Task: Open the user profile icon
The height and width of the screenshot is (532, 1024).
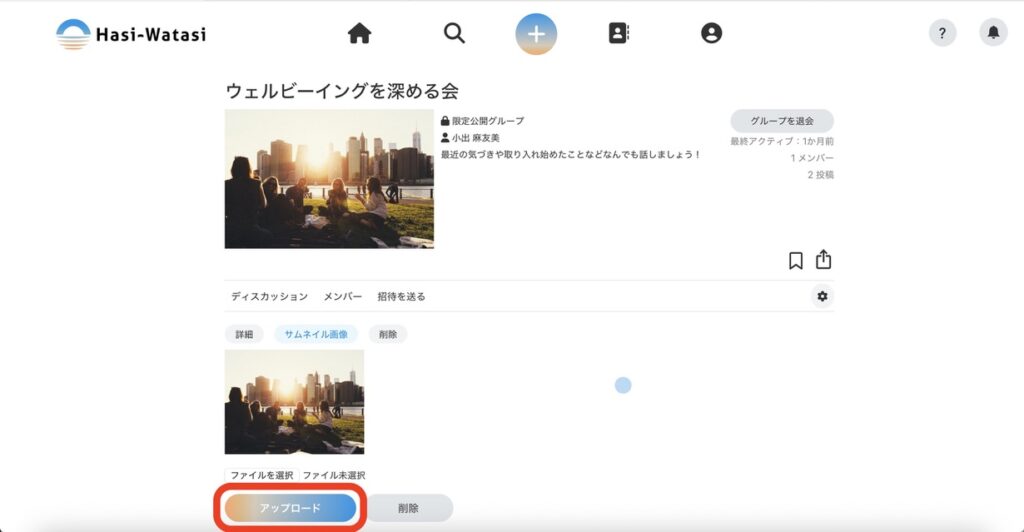Action: coord(711,34)
